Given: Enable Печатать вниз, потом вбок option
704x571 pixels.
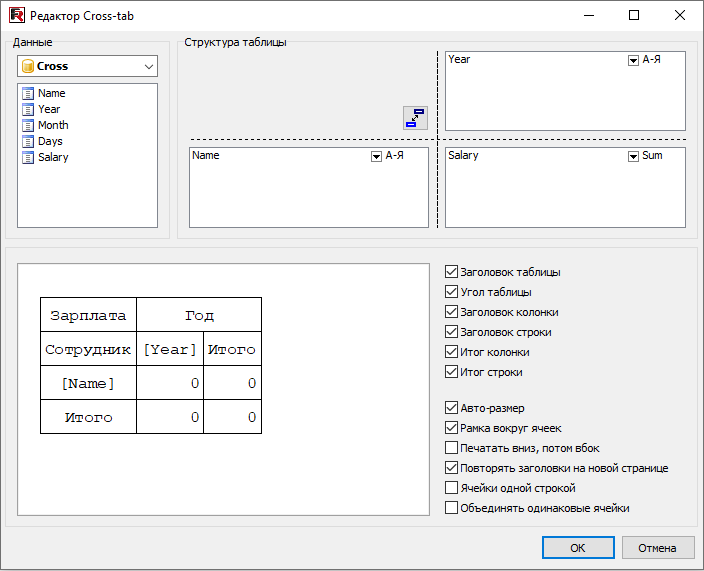Looking at the screenshot, I should click(451, 448).
